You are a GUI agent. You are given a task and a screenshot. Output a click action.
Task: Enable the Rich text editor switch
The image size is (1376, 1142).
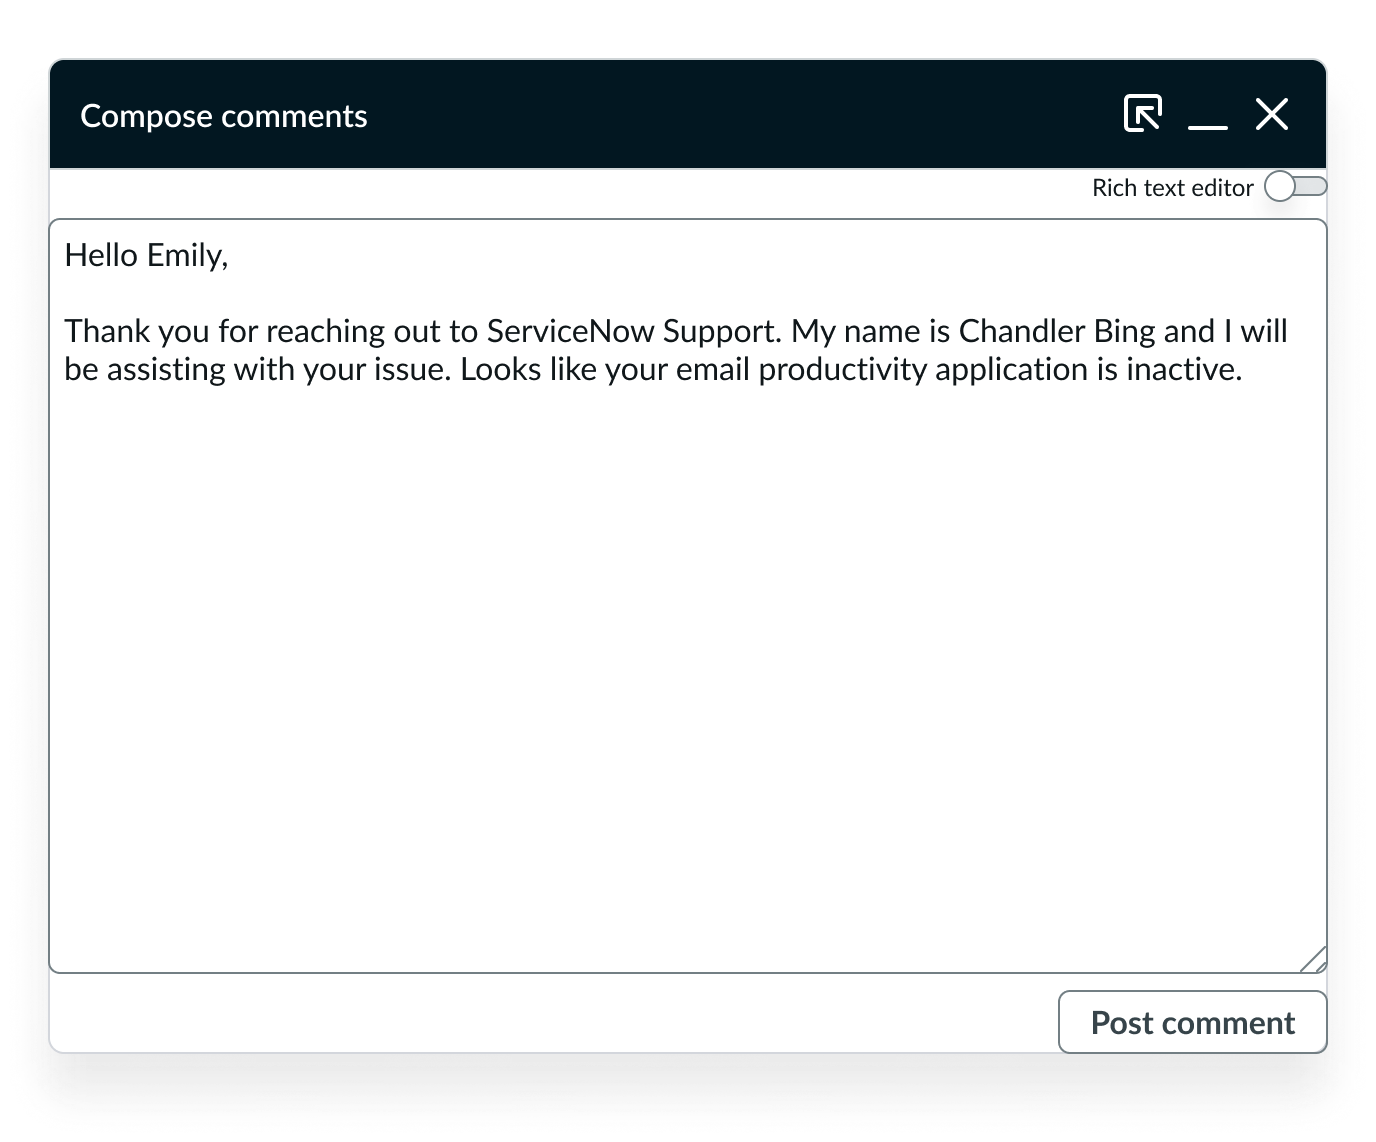(1296, 186)
